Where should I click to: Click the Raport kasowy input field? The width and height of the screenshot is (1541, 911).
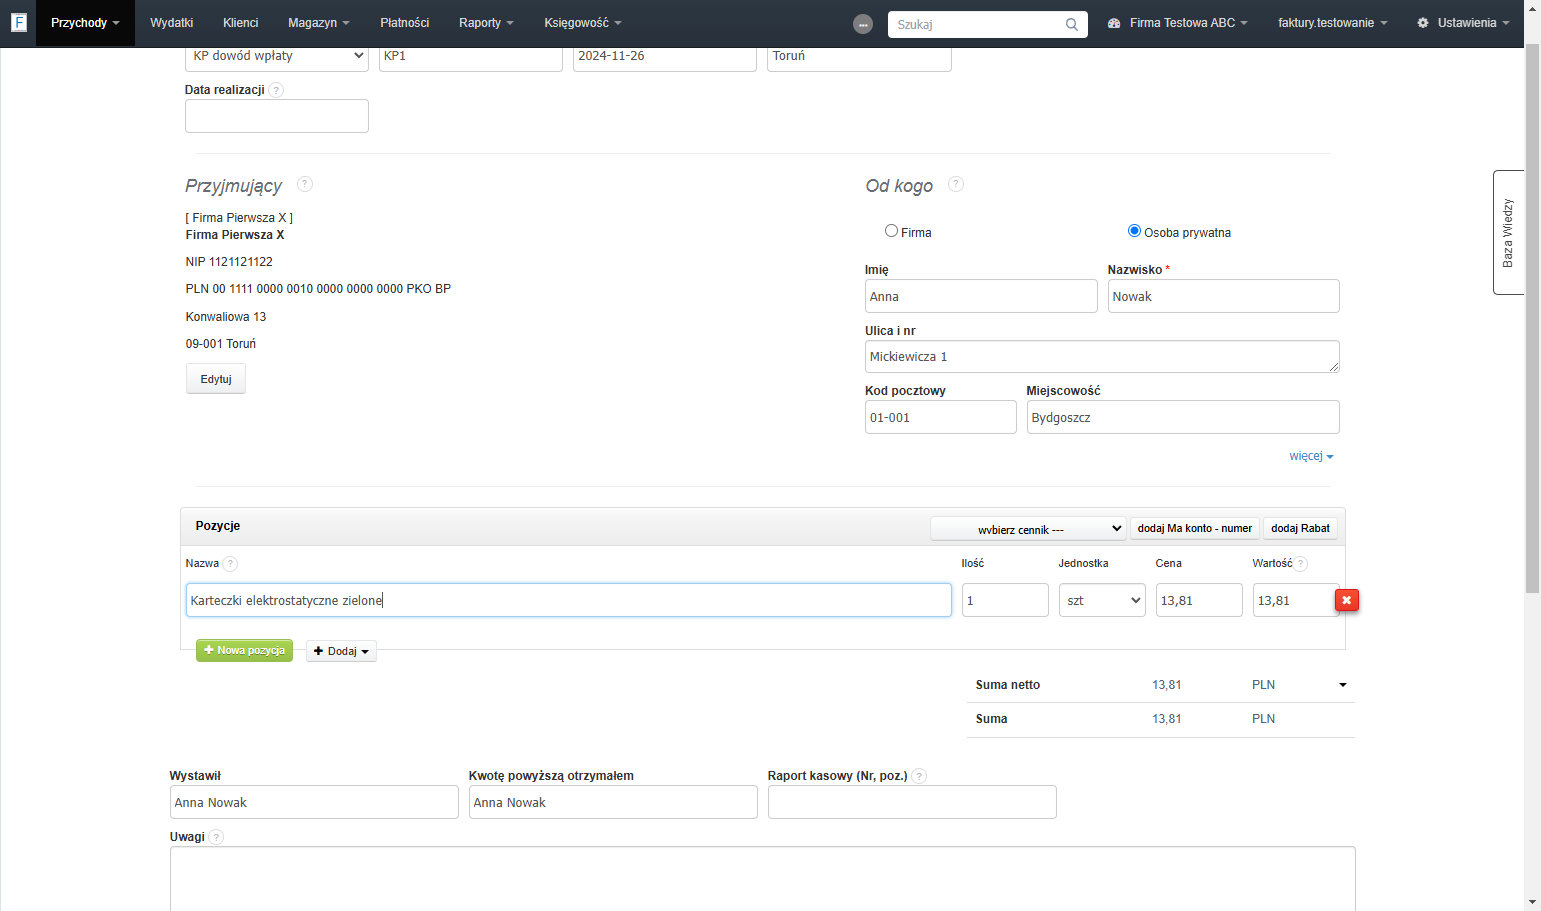click(x=912, y=802)
